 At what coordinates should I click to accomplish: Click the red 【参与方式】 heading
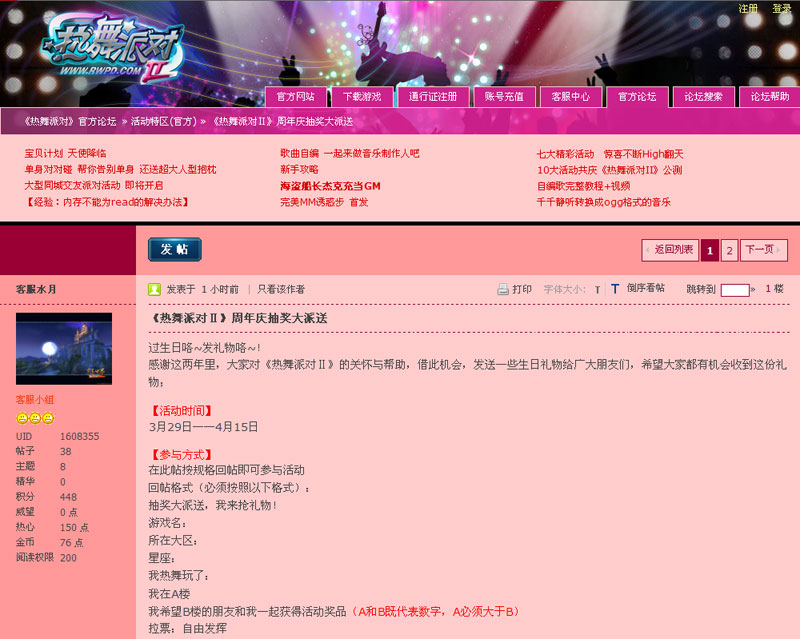[x=181, y=455]
